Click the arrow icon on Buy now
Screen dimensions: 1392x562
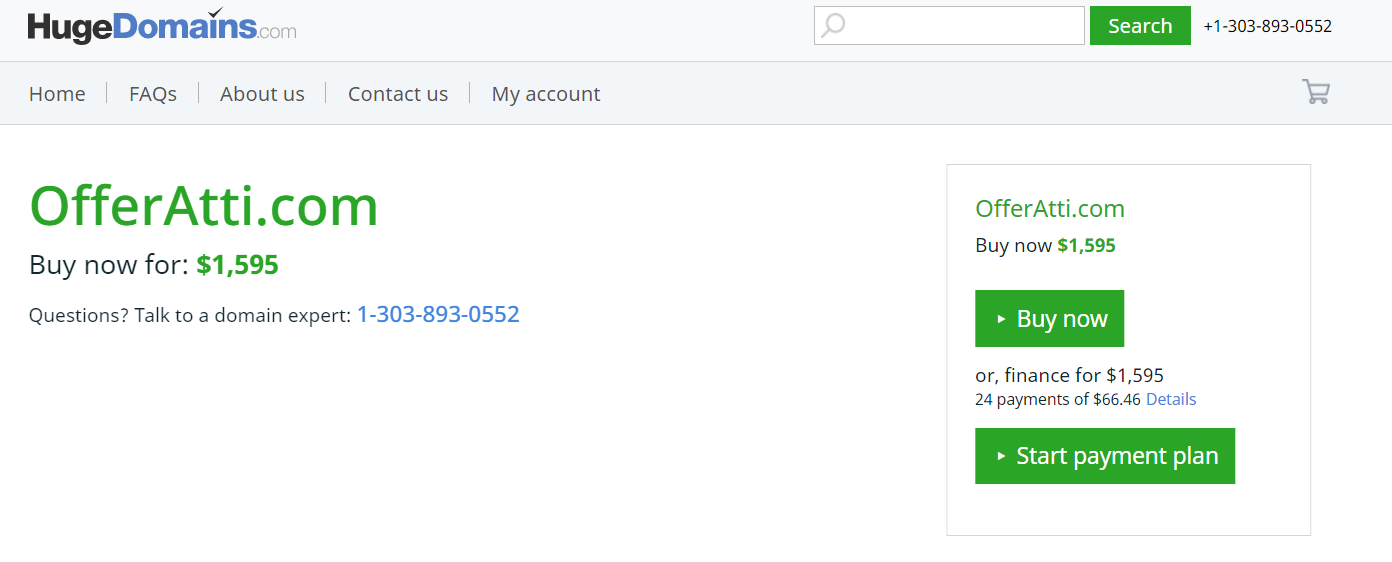click(x=1001, y=319)
